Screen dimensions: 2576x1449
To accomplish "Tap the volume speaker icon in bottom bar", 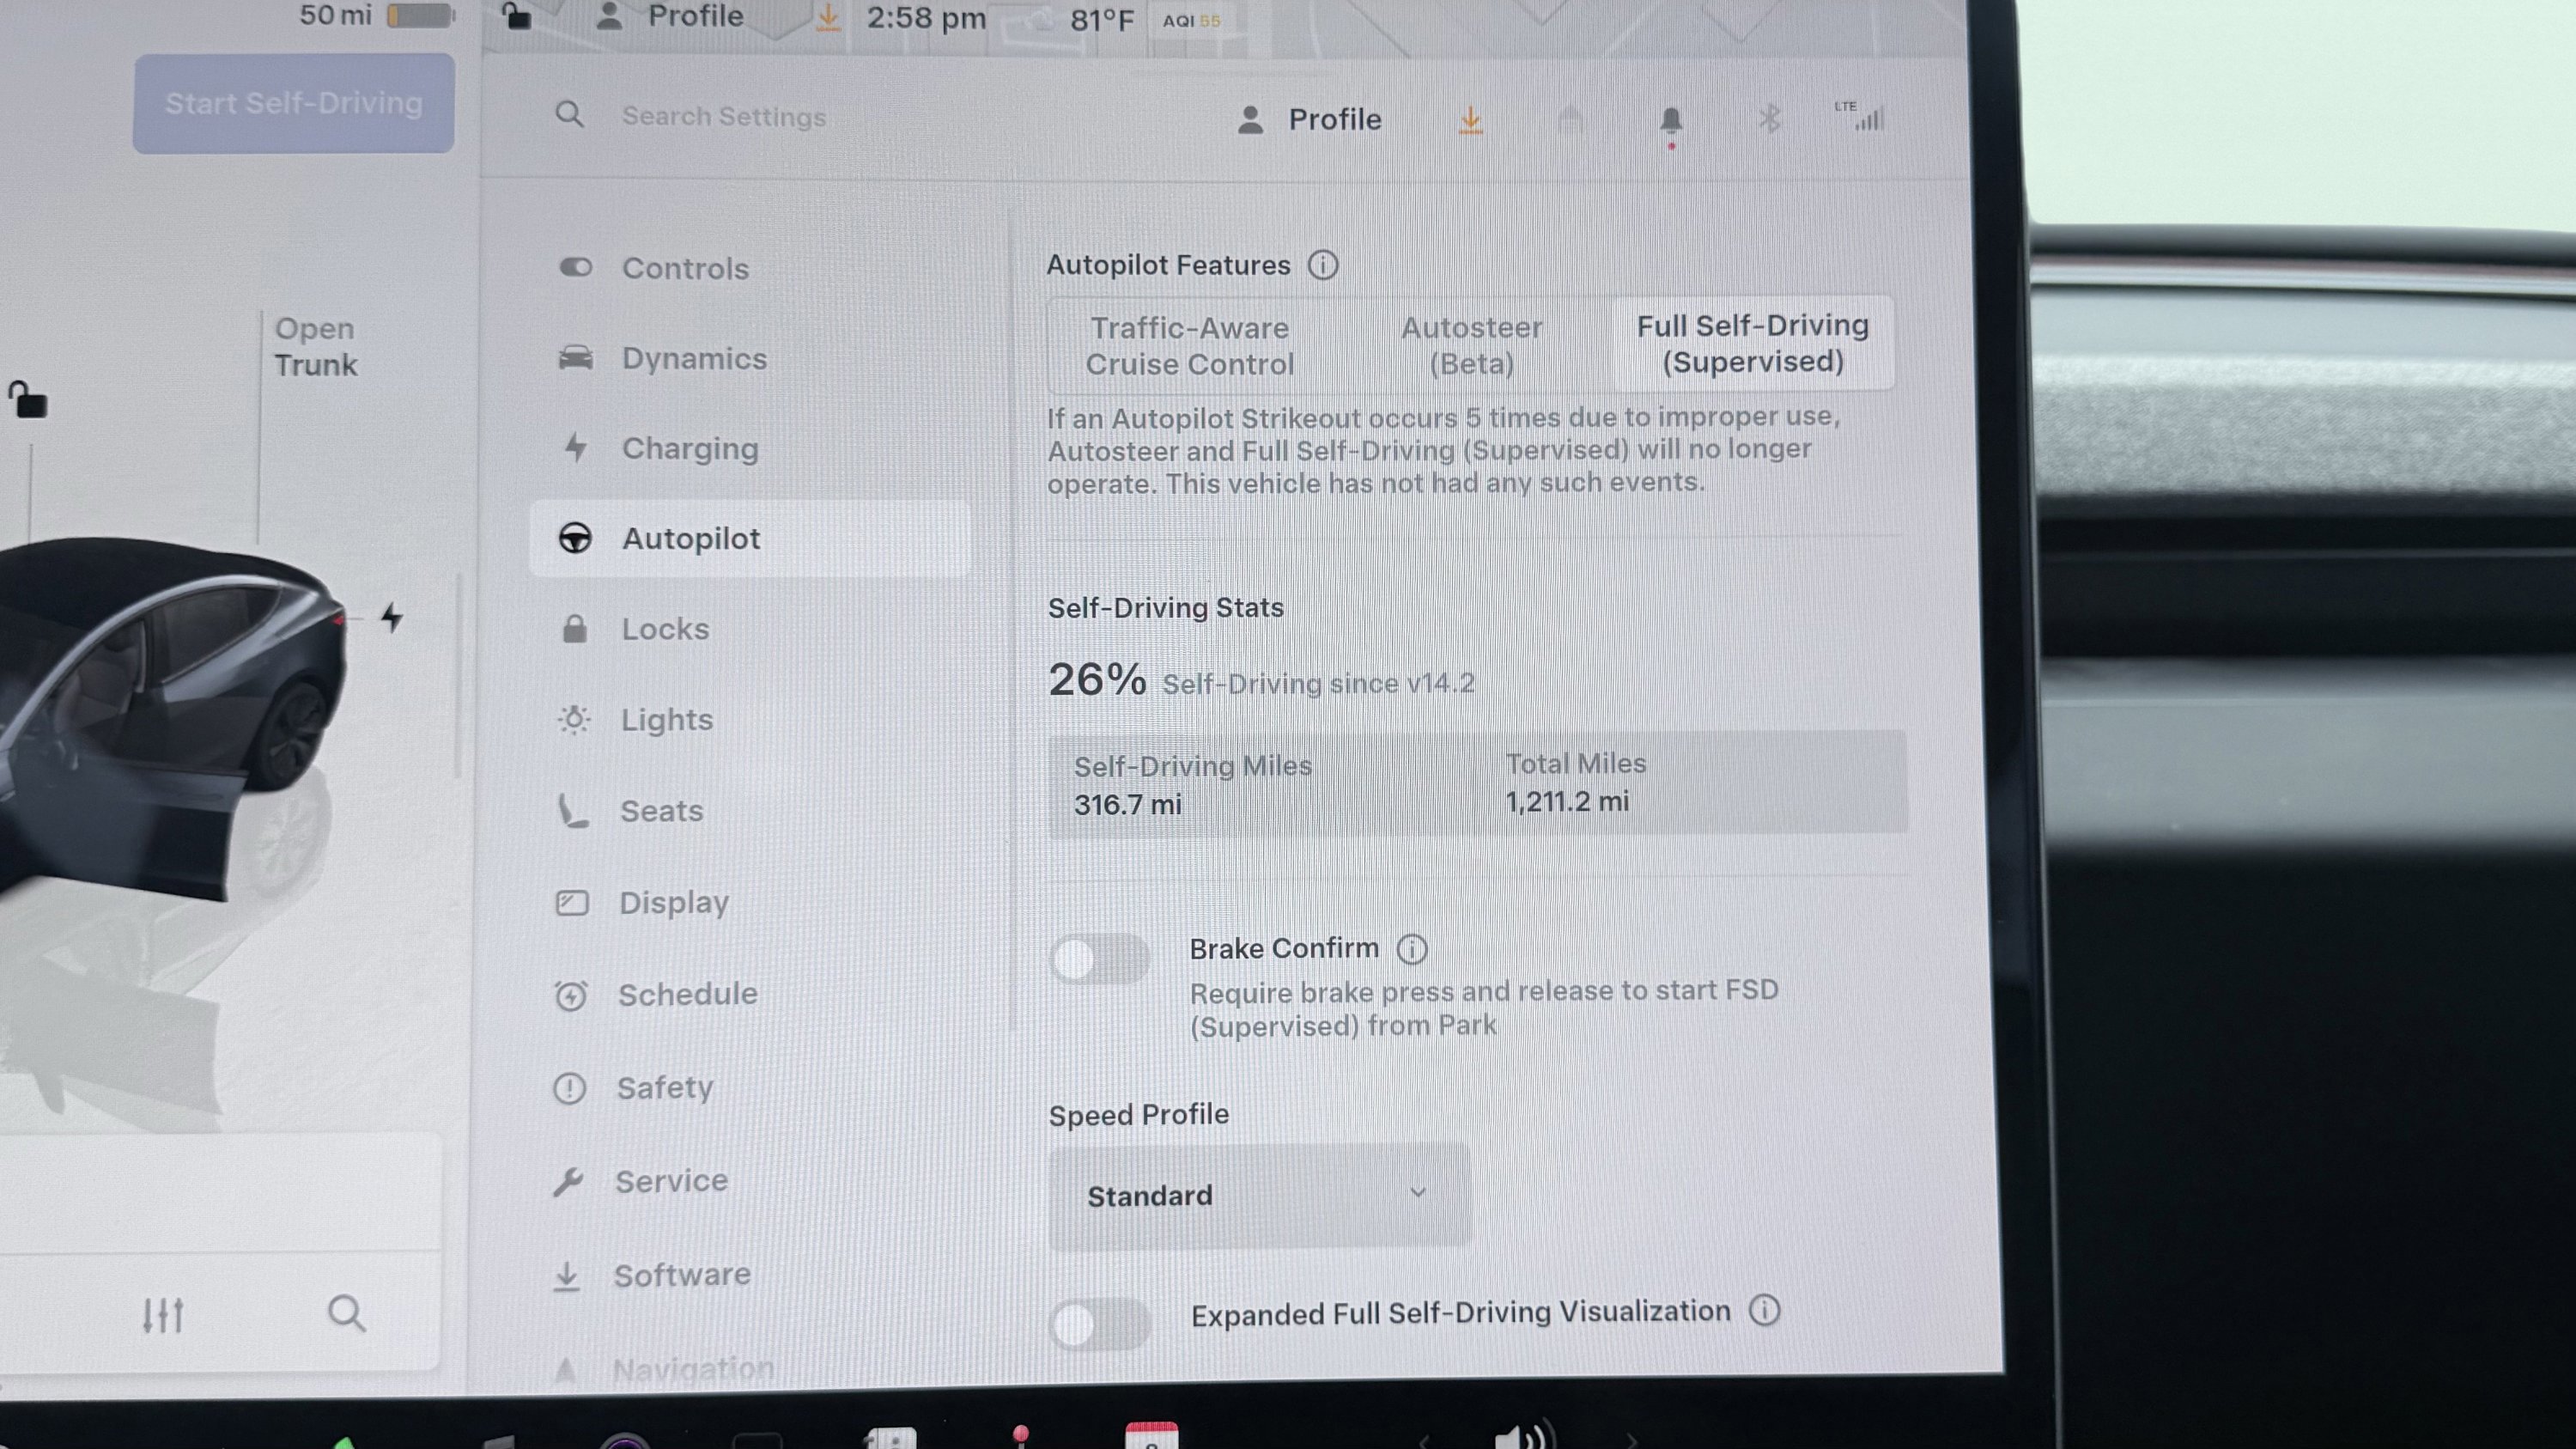I will pos(1525,1435).
